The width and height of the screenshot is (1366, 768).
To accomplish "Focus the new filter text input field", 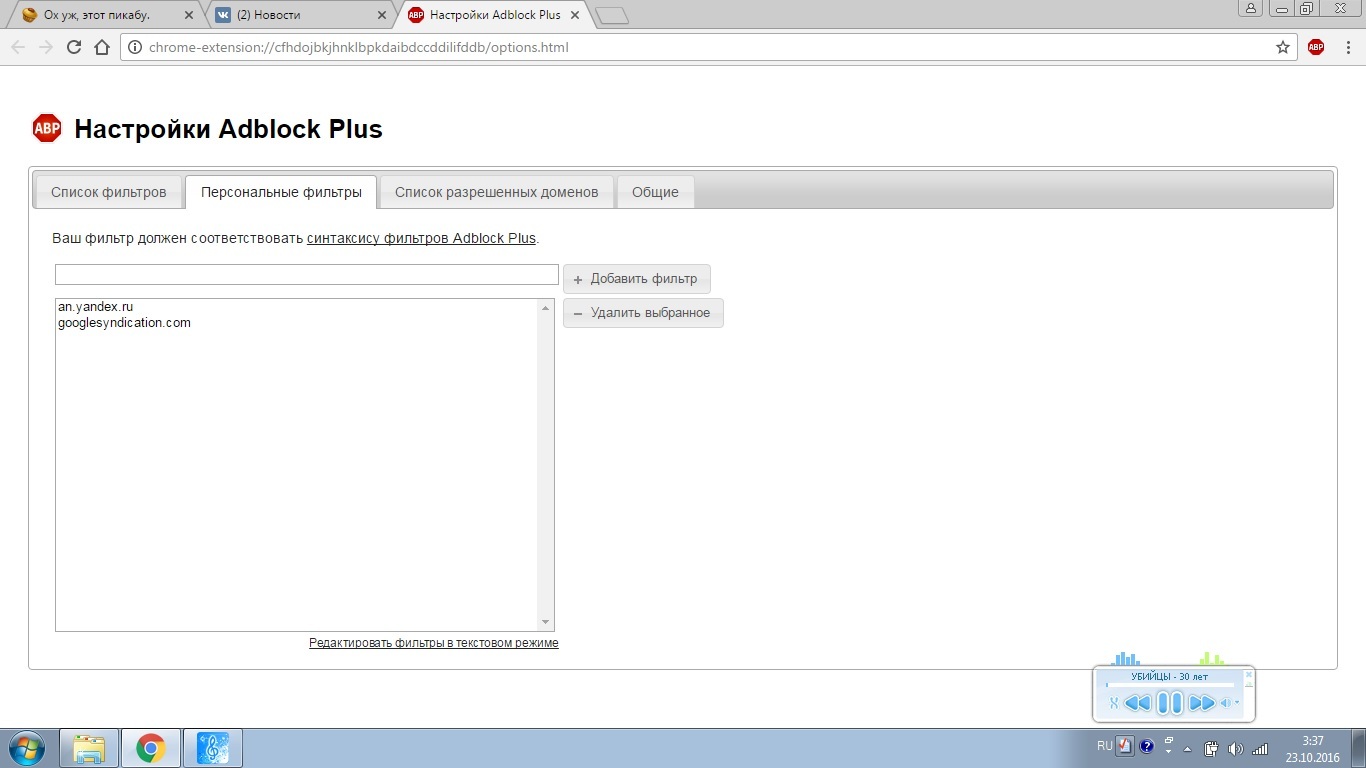I will tap(306, 274).
